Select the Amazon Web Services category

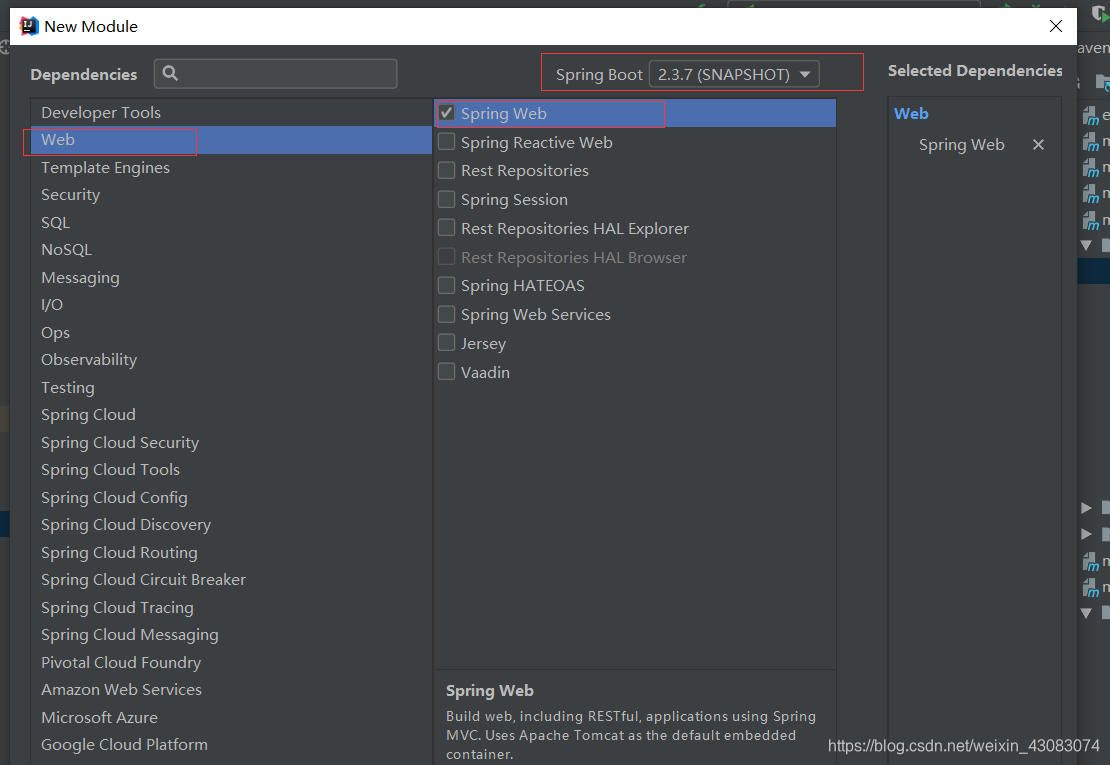[x=231, y=690]
